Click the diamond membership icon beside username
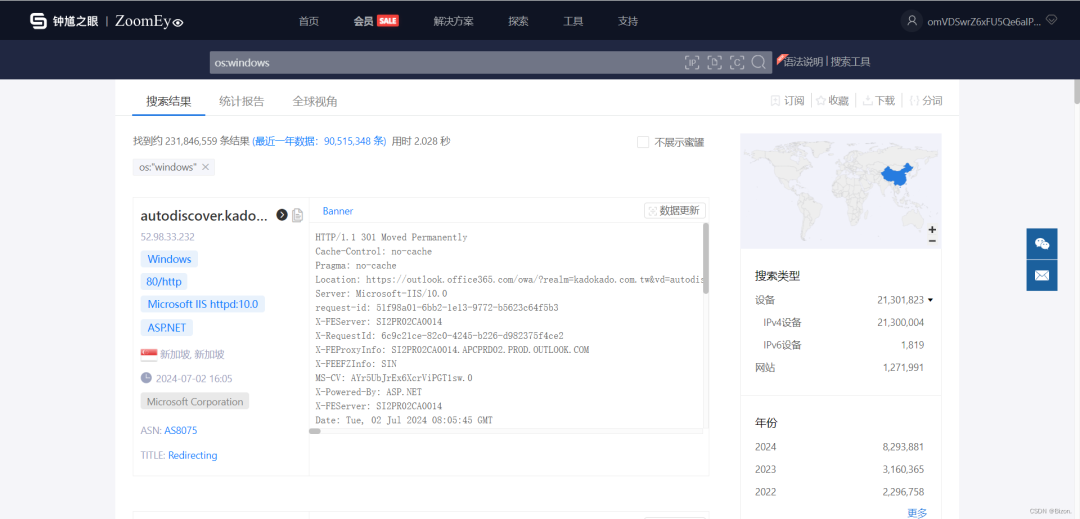Screen dimensions: 1080x519 [1051, 21]
